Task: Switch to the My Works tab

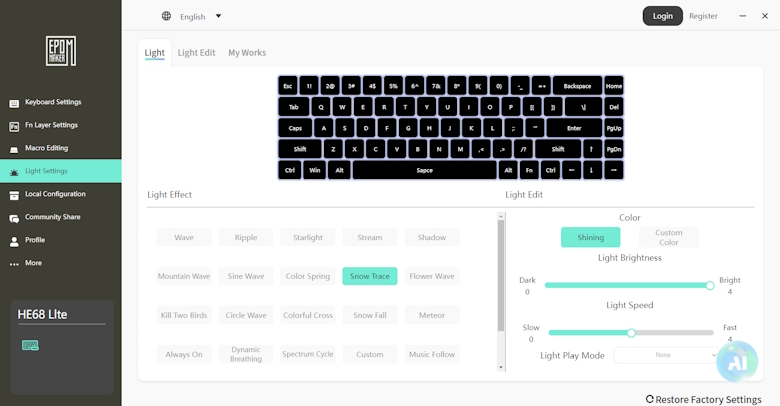Action: [x=247, y=52]
